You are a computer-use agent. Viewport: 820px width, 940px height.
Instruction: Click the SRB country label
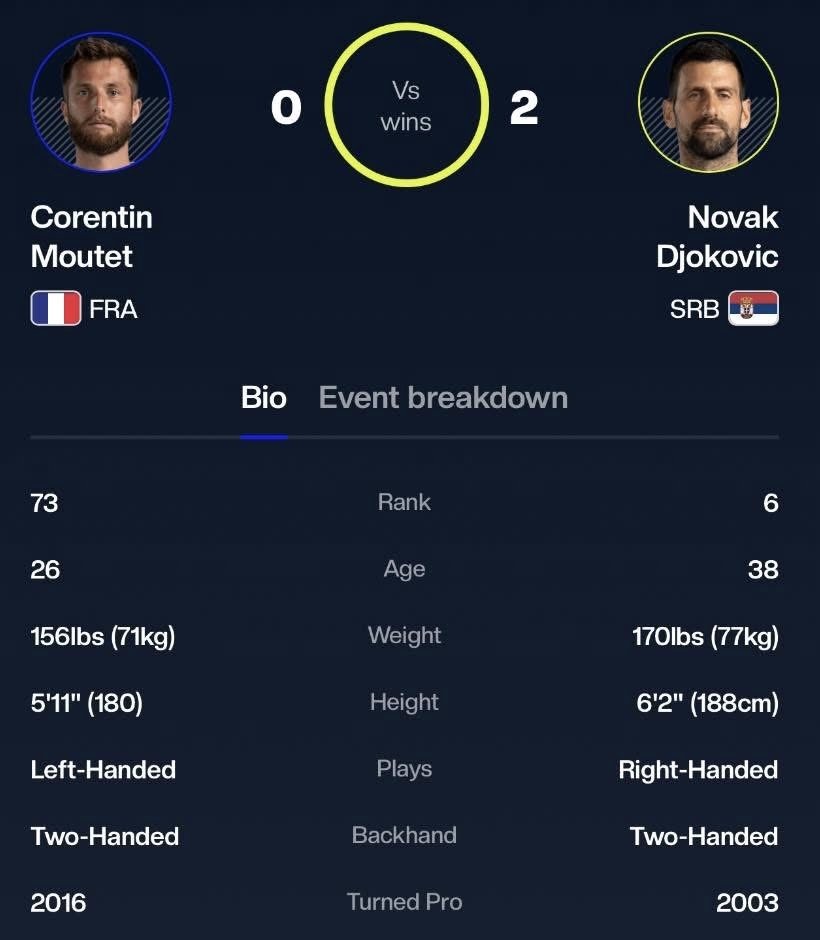(694, 309)
